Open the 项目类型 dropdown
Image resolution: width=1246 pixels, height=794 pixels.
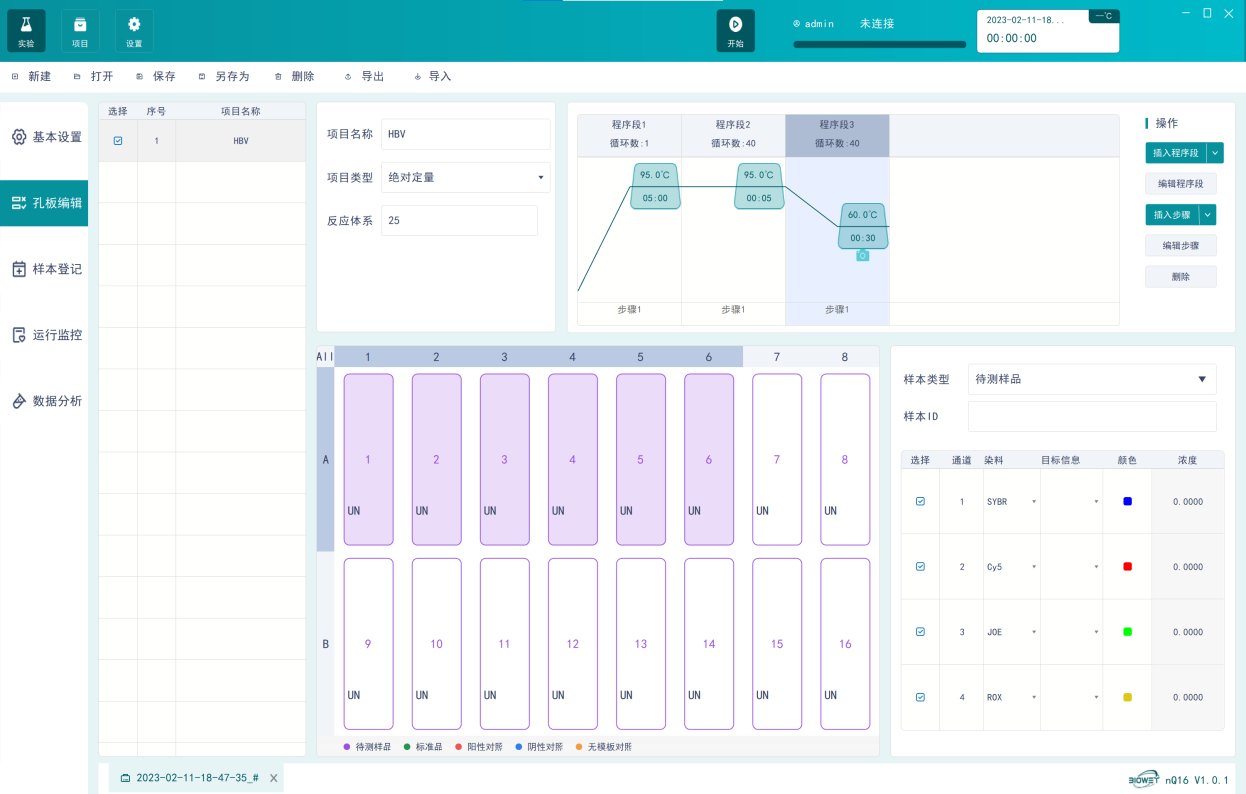[x=541, y=178]
